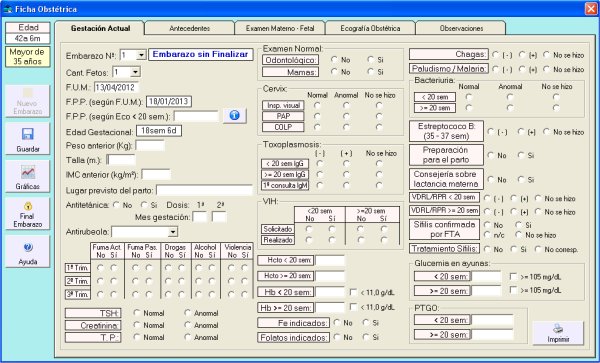Close the Ficha Obstétrica window

coord(591,9)
